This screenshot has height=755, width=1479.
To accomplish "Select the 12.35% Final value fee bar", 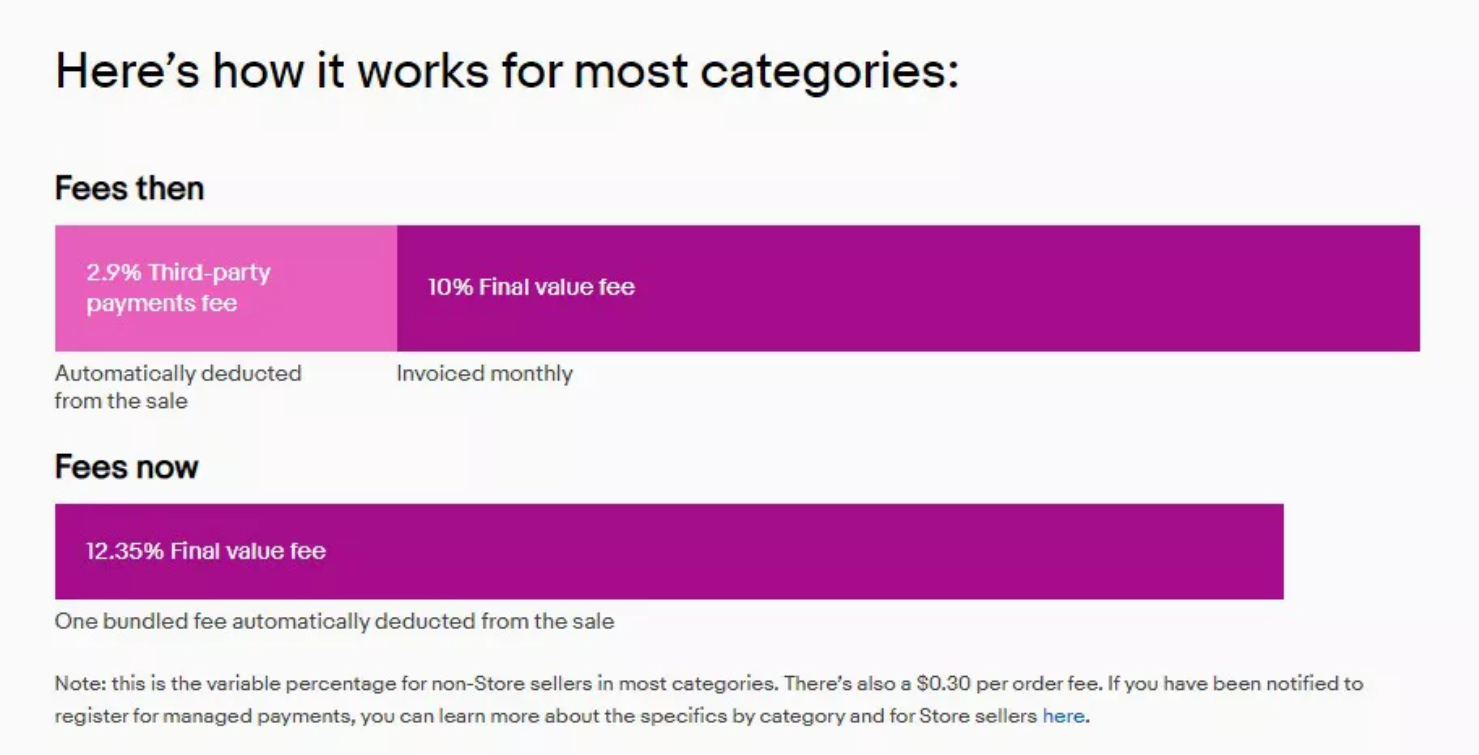I will click(x=669, y=551).
